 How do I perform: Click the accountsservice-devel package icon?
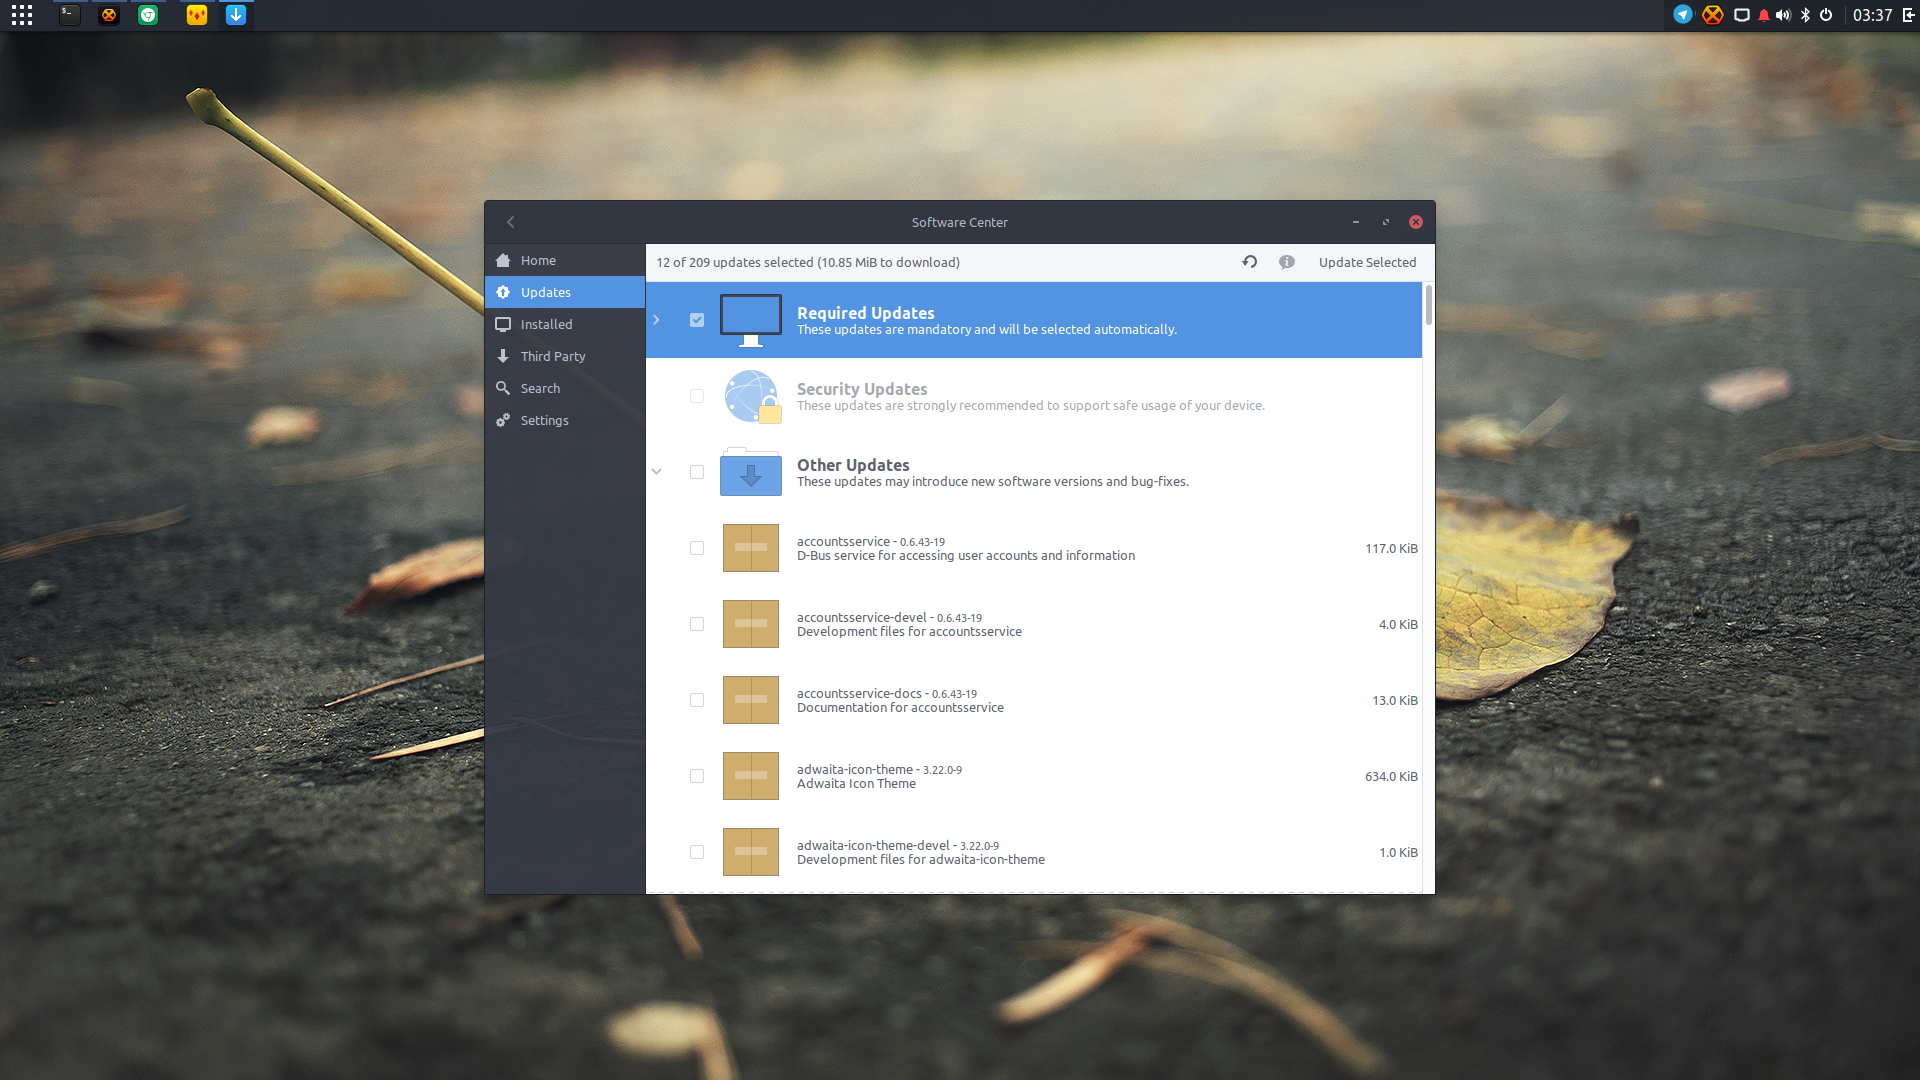click(751, 624)
